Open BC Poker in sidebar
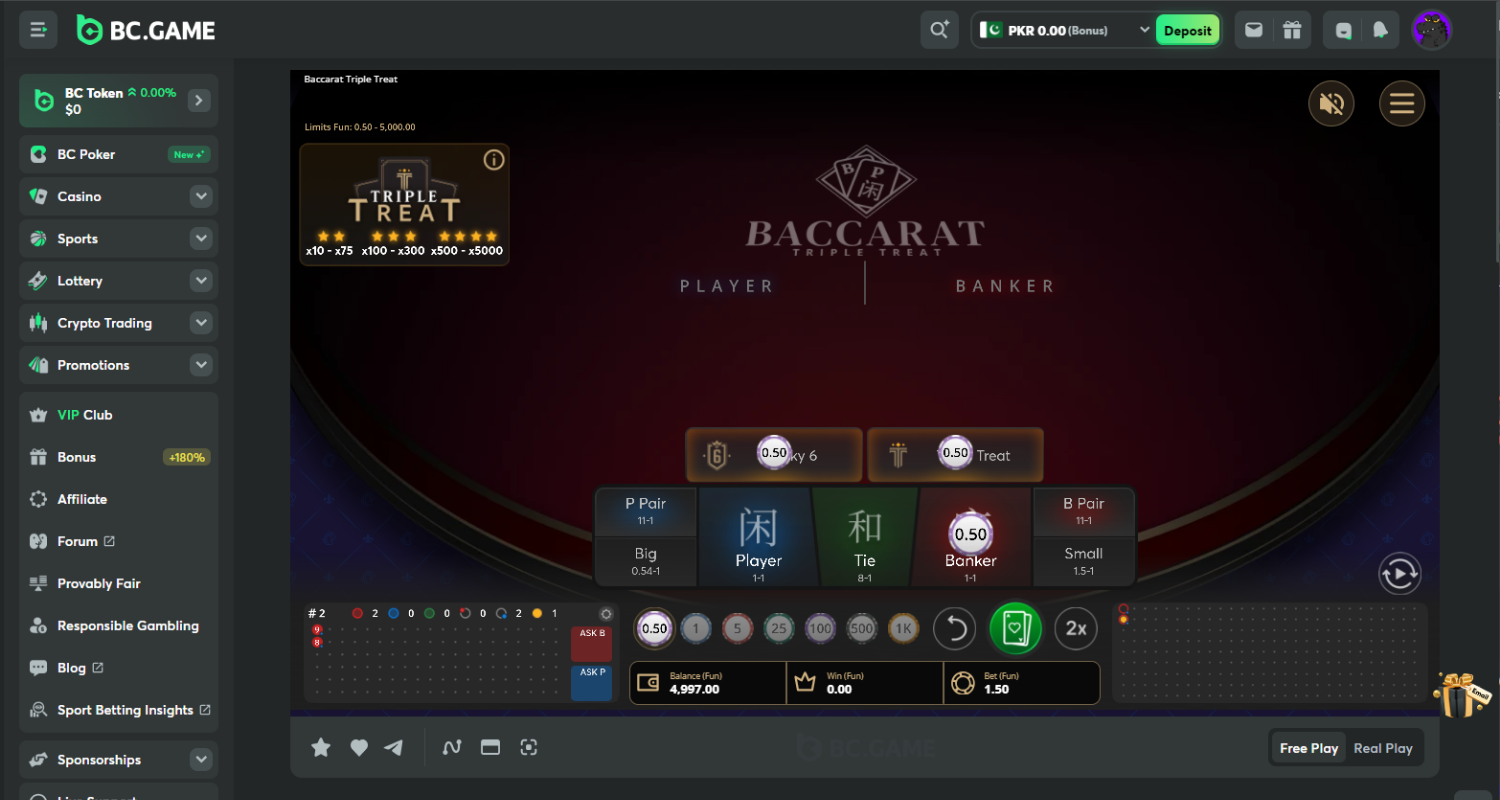The image size is (1500, 800). 119,154
